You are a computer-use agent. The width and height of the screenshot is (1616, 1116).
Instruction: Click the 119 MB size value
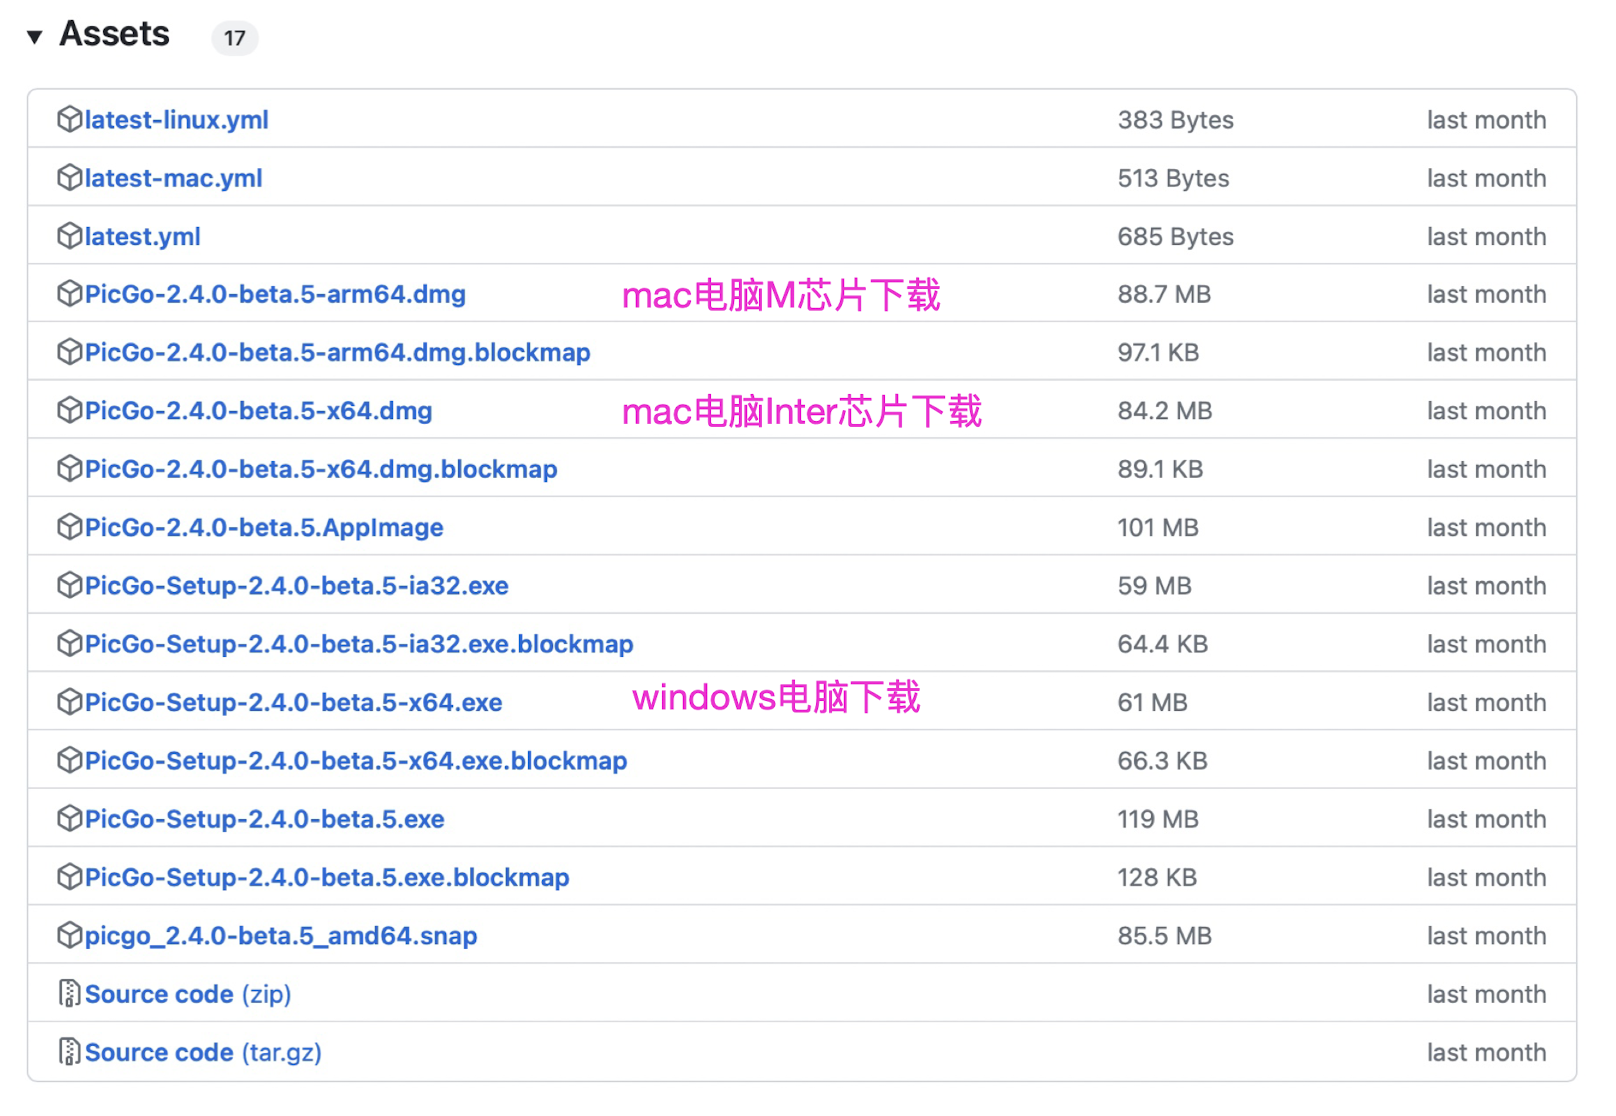click(1158, 819)
